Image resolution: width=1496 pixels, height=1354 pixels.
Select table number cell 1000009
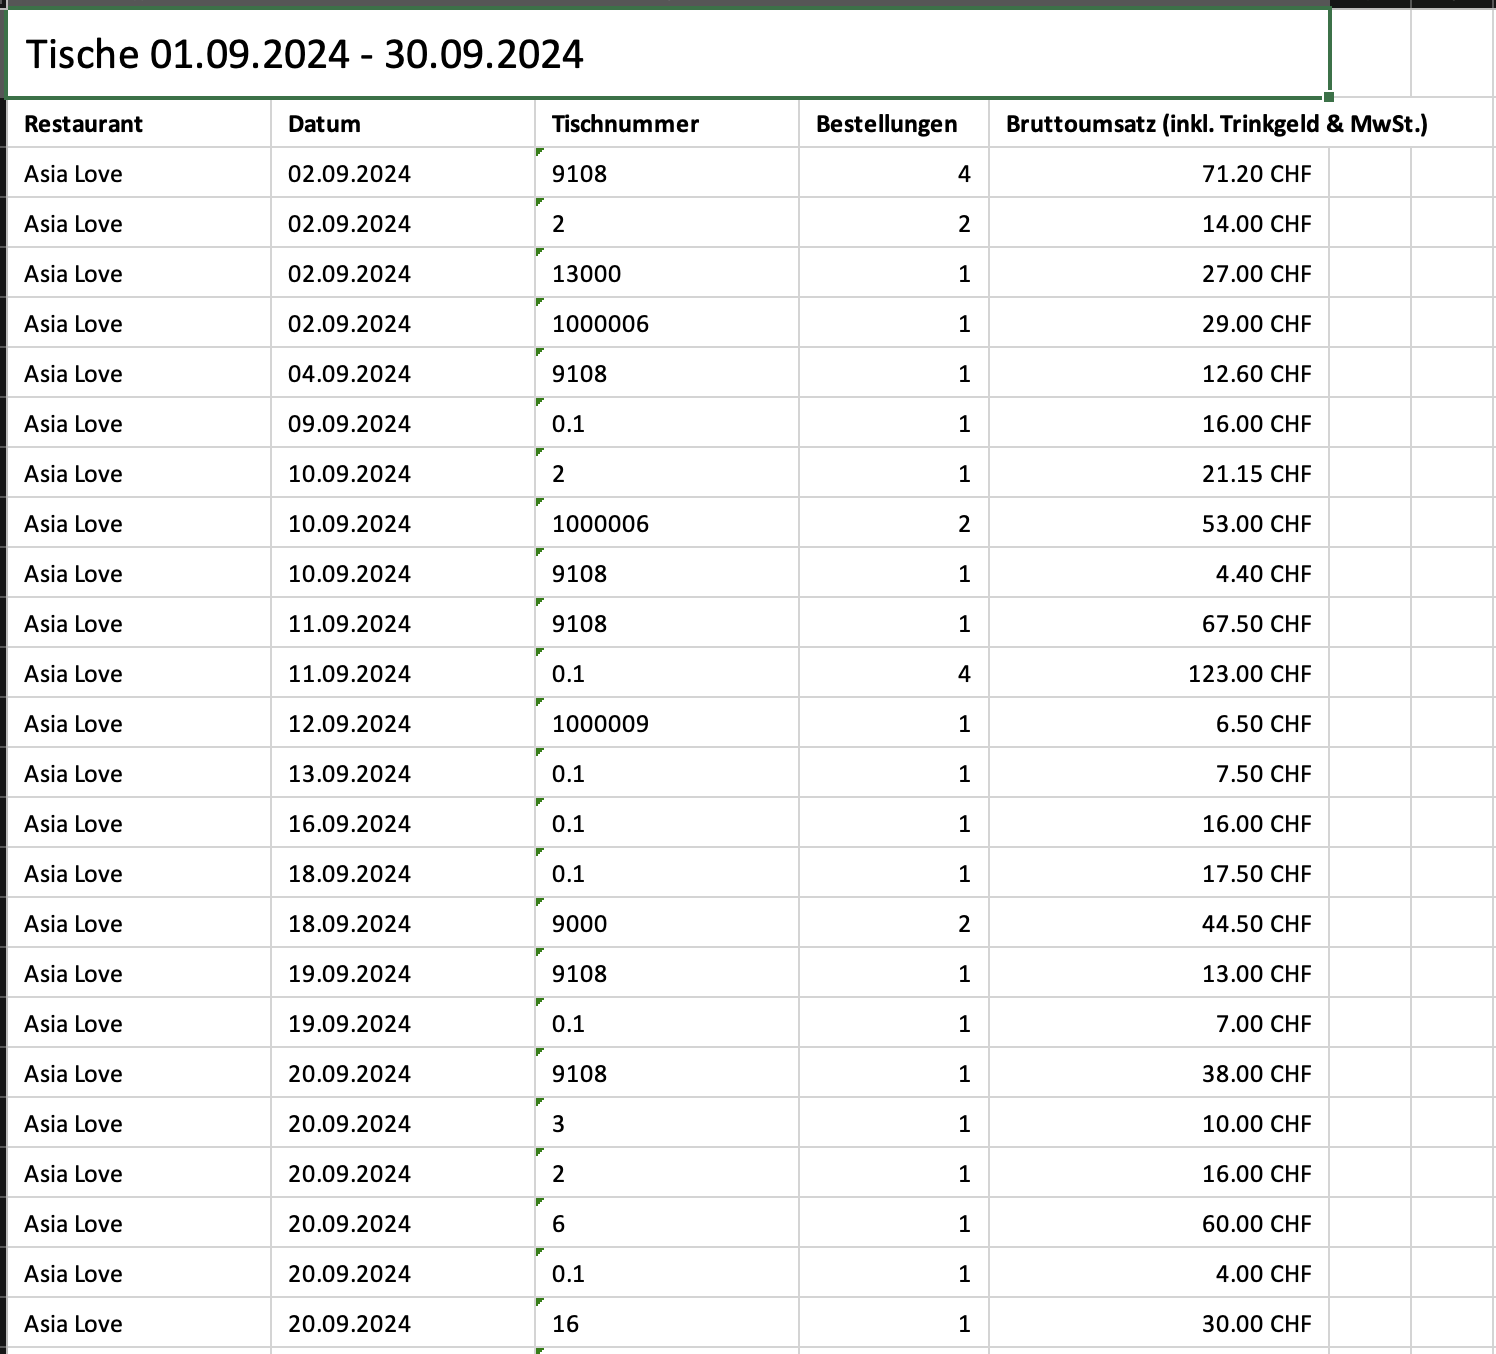(x=667, y=723)
